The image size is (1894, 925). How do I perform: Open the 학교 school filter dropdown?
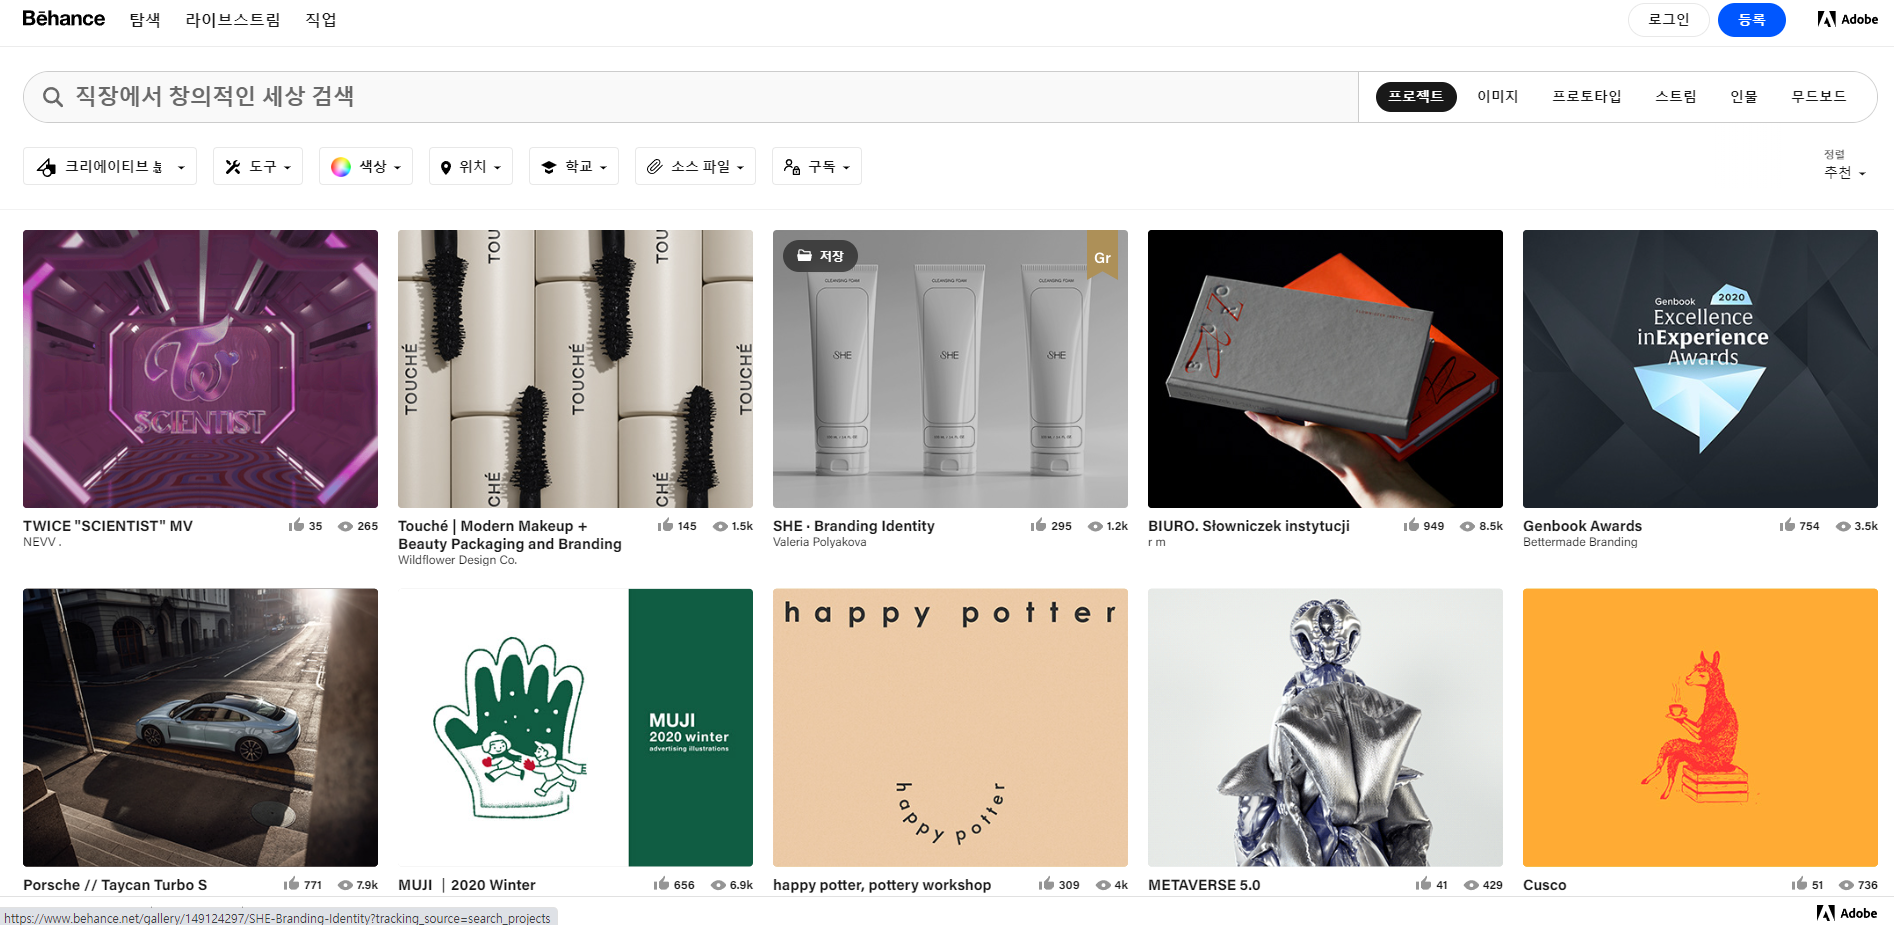point(574,166)
